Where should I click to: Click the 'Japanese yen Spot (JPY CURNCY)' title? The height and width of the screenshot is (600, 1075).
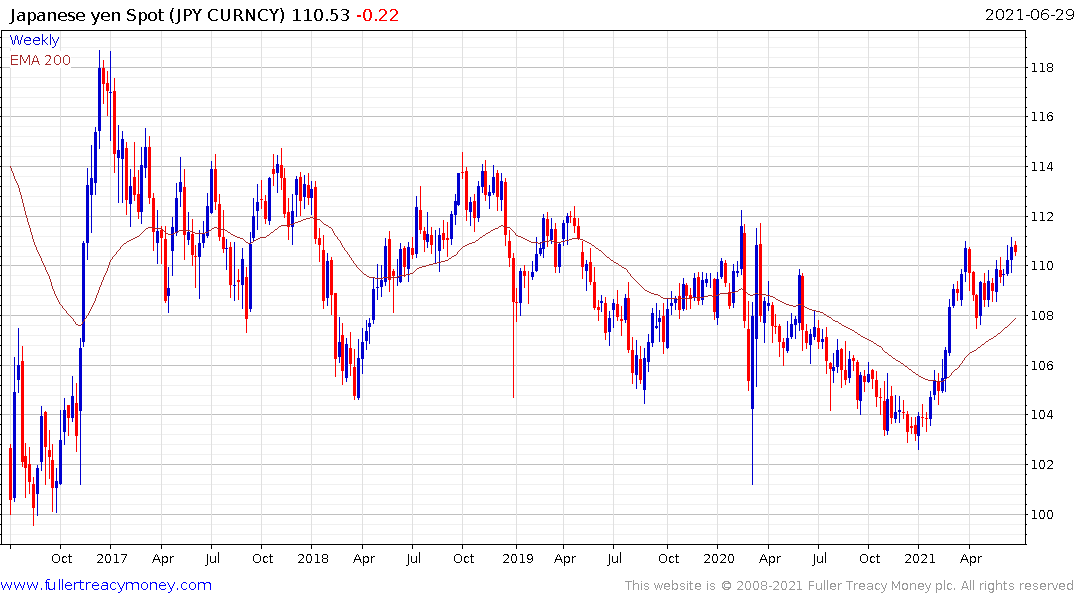(x=147, y=15)
